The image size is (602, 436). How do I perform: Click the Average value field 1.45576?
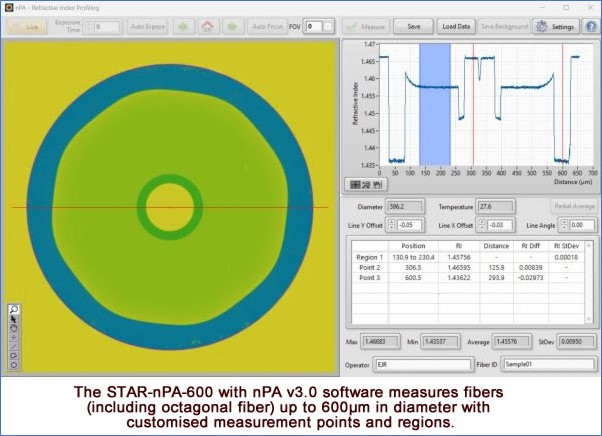511,341
